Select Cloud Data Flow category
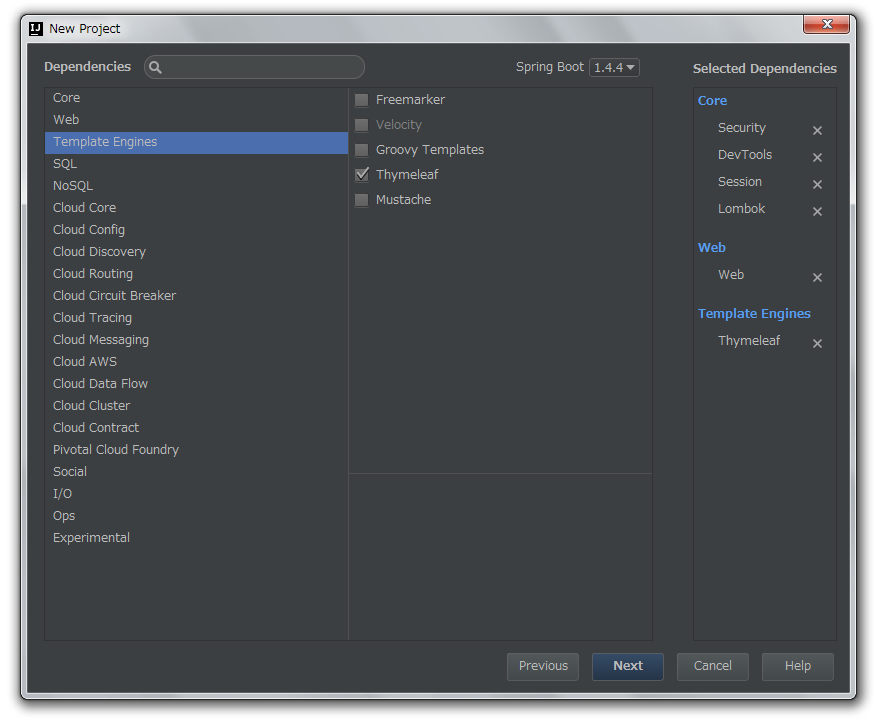This screenshot has width=877, height=720. tap(196, 384)
